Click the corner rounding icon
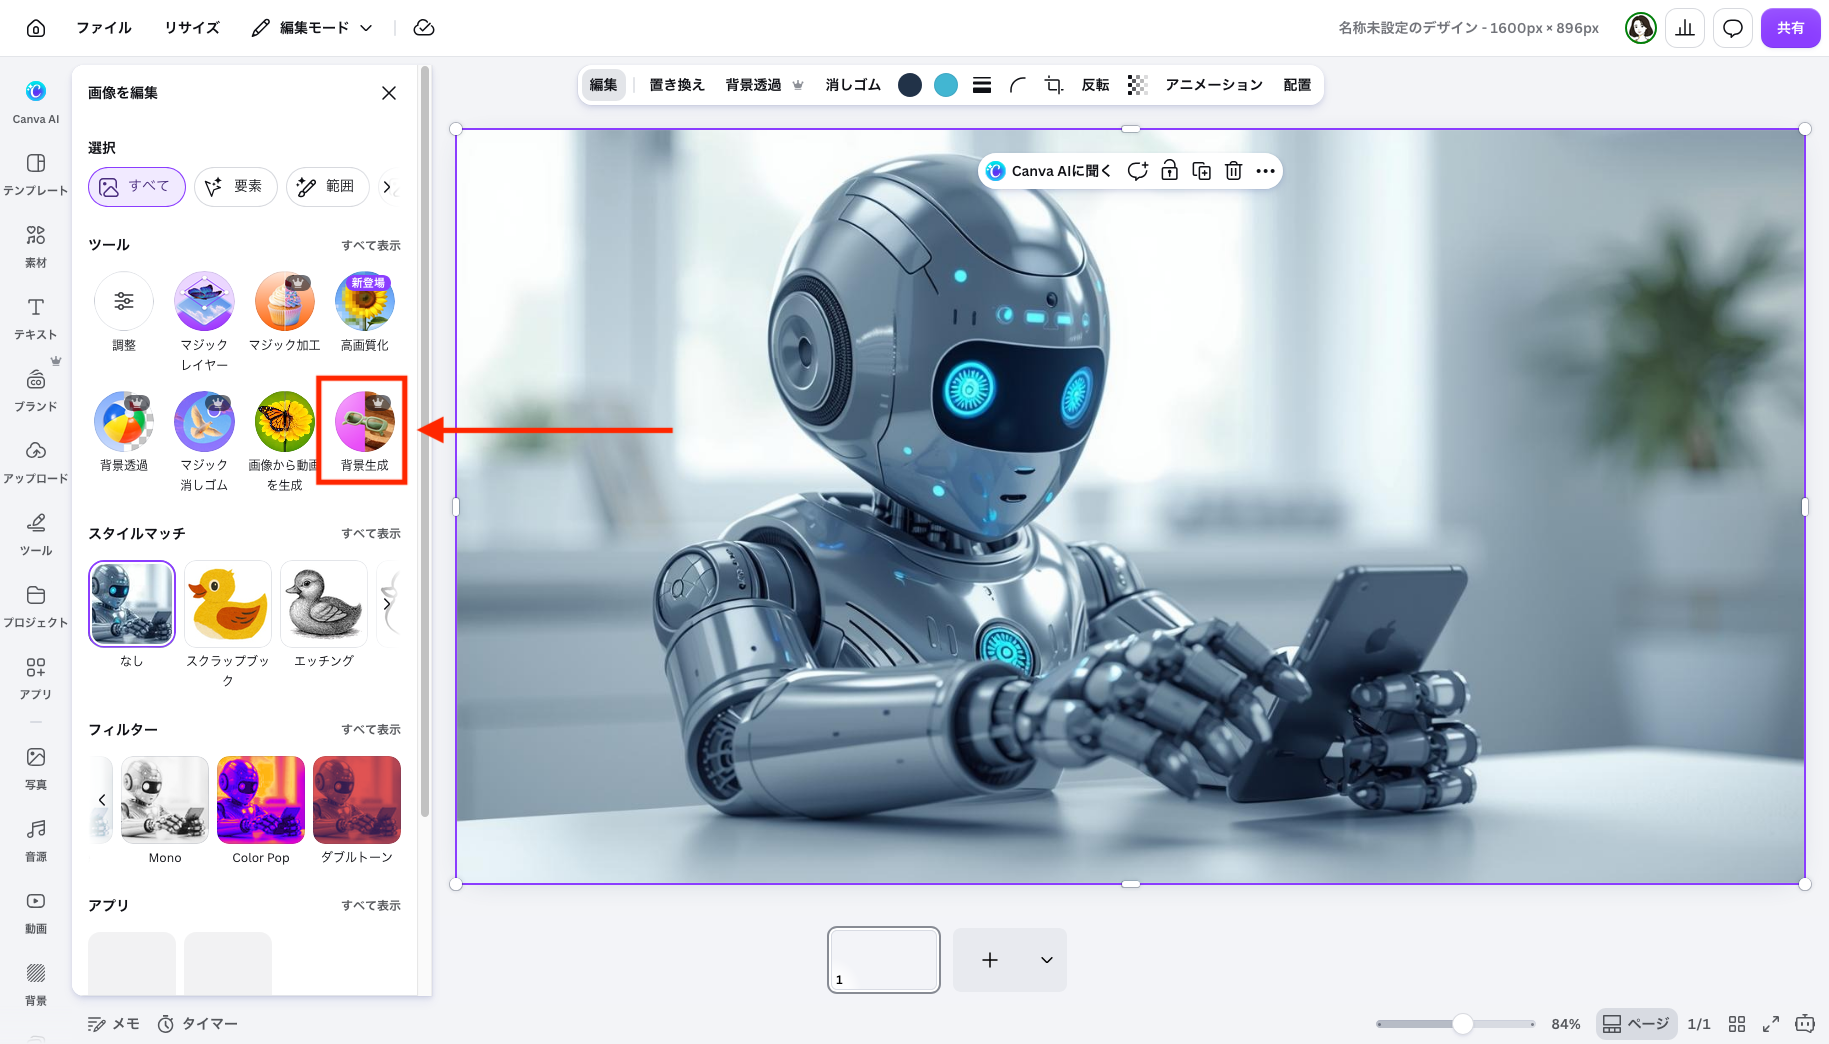The image size is (1829, 1044). pos(1018,85)
